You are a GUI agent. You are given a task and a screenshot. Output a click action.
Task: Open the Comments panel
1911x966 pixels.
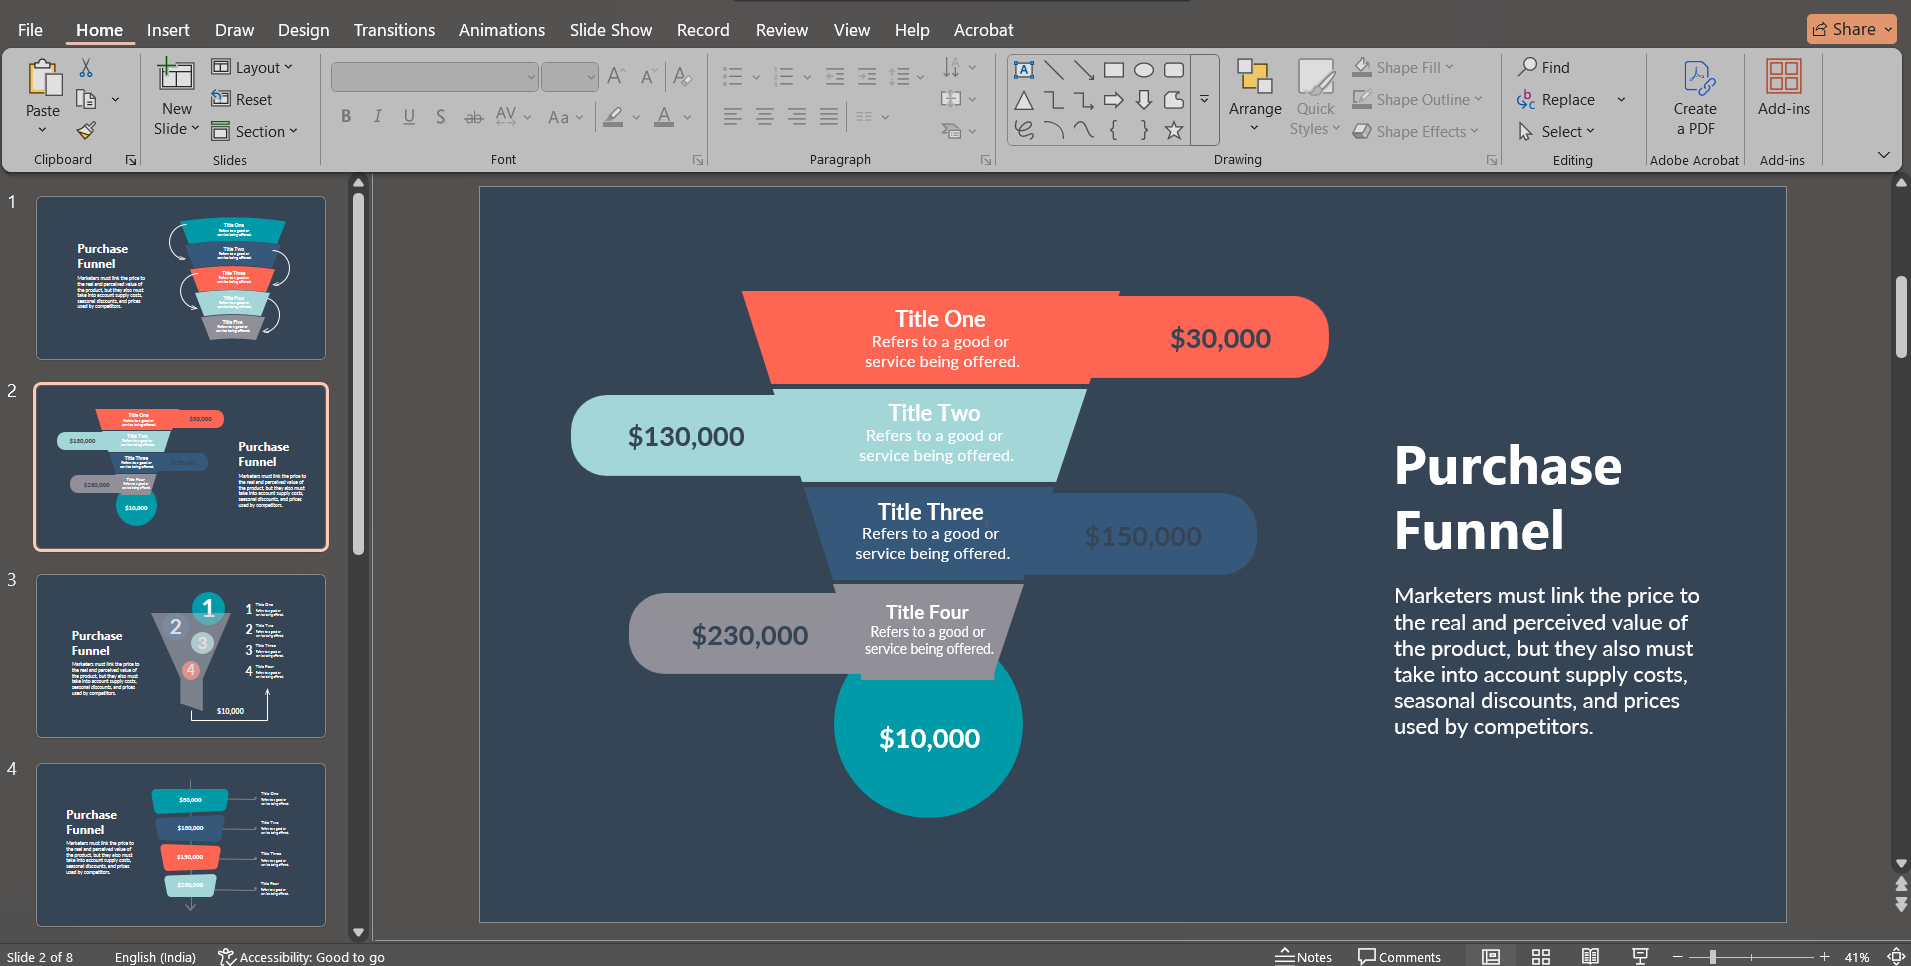click(x=1399, y=956)
